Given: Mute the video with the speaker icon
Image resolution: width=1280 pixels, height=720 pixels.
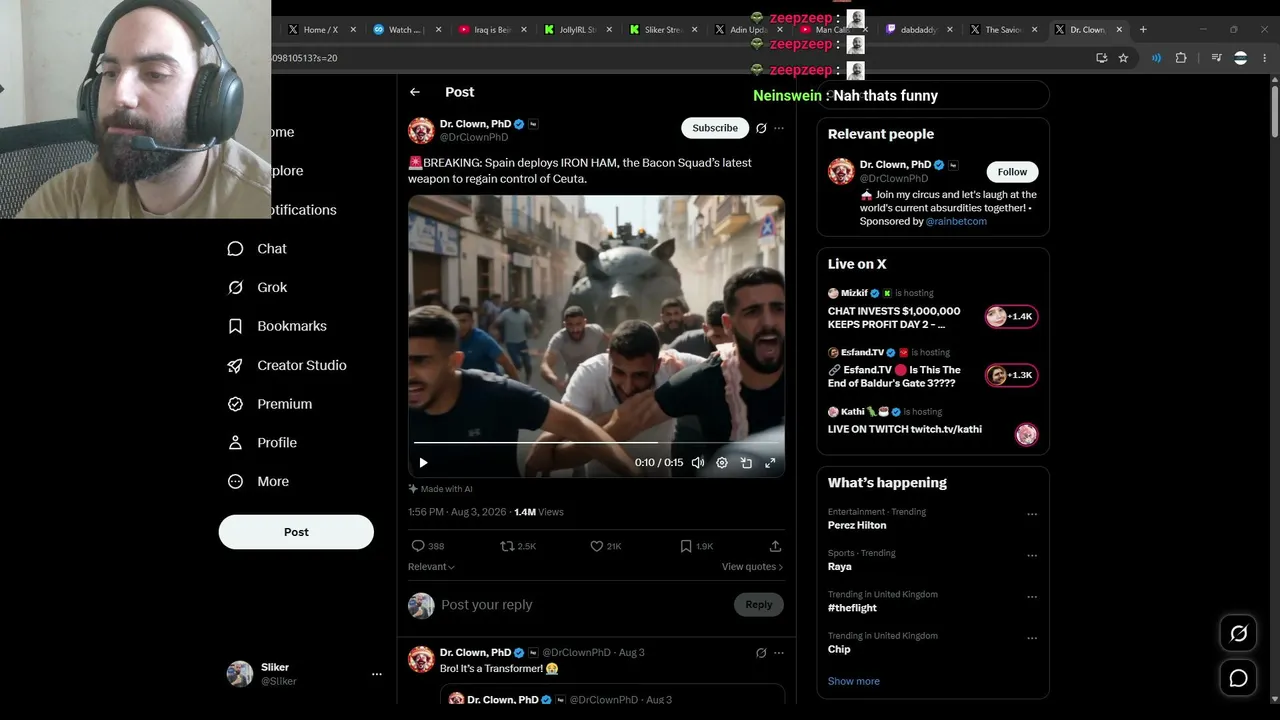Looking at the screenshot, I should (698, 463).
